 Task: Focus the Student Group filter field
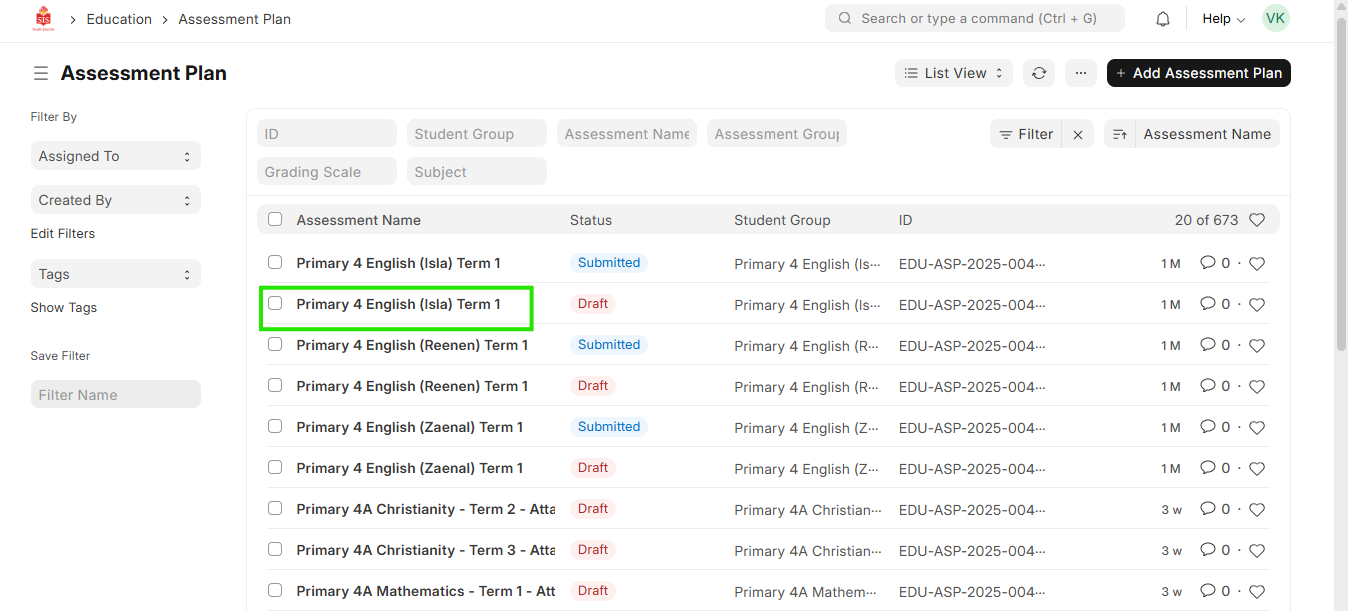tap(476, 134)
